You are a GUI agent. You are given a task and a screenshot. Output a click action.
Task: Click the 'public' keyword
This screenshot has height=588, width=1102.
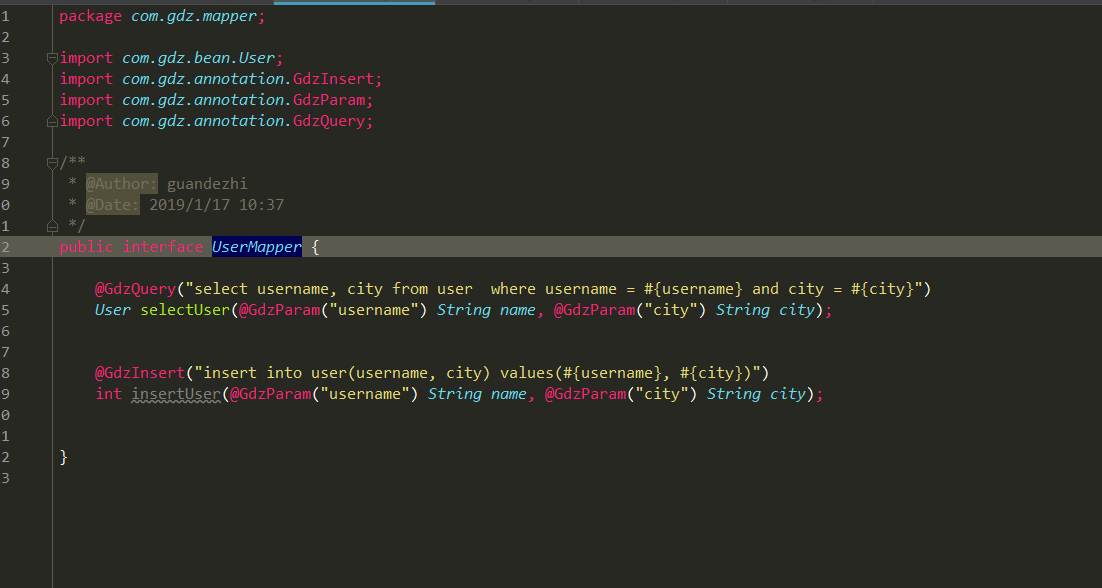pyautogui.click(x=86, y=247)
